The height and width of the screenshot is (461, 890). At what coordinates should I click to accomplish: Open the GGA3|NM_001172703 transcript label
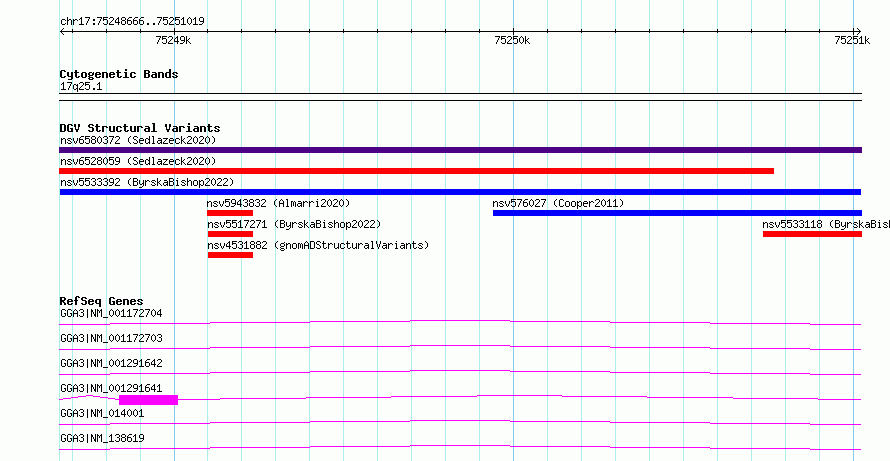111,338
